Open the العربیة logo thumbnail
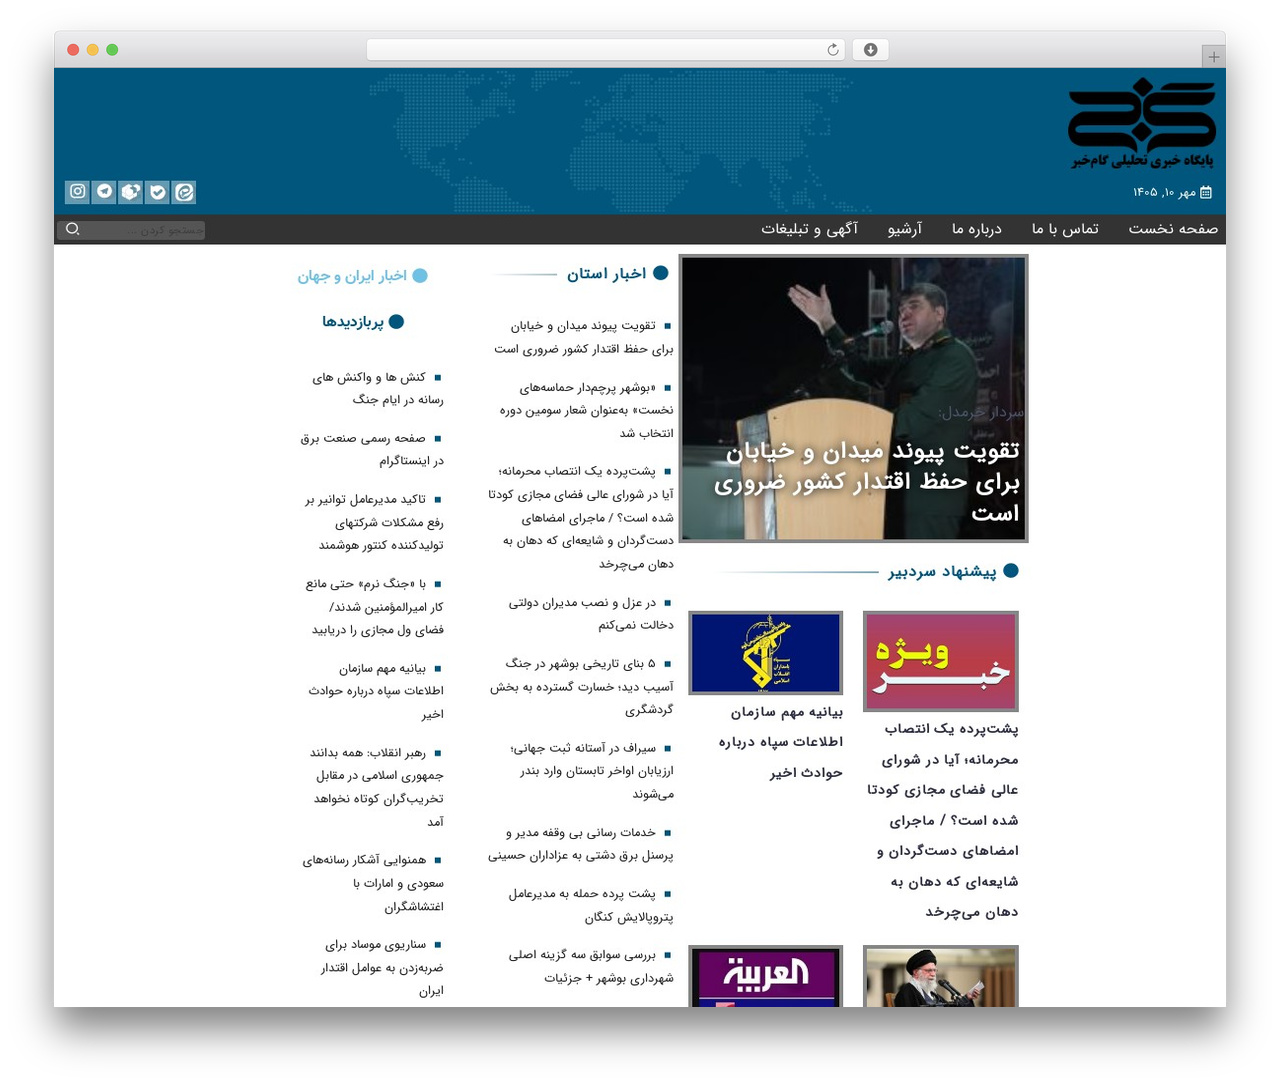1280x1084 pixels. point(766,976)
